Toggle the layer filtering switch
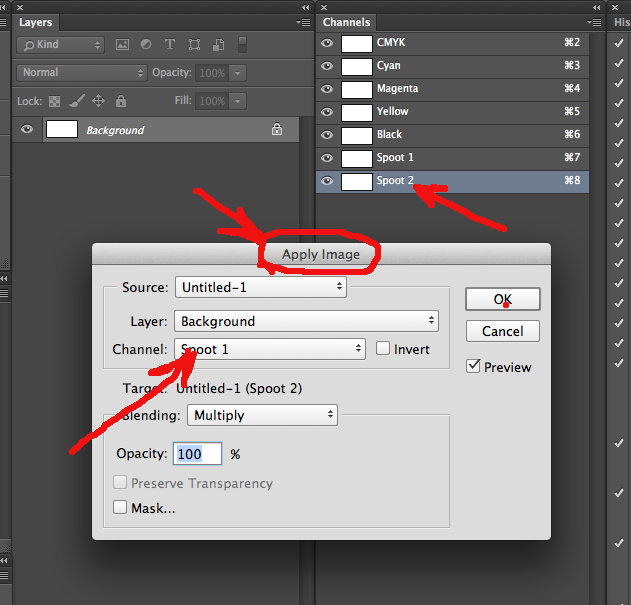 (x=242, y=44)
